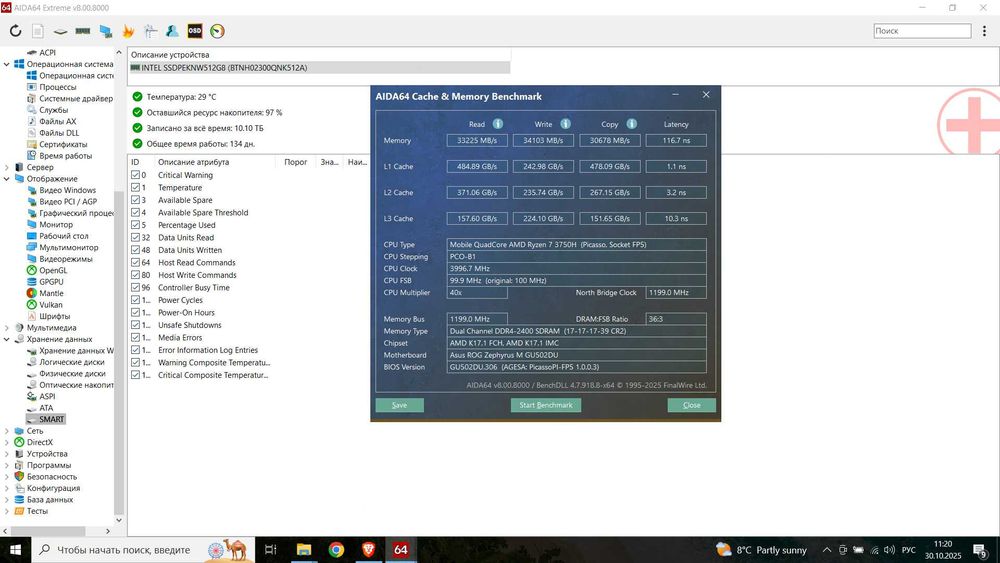Expand the Сеть tree node
Screen dimensions: 1000x563
coord(6,431)
